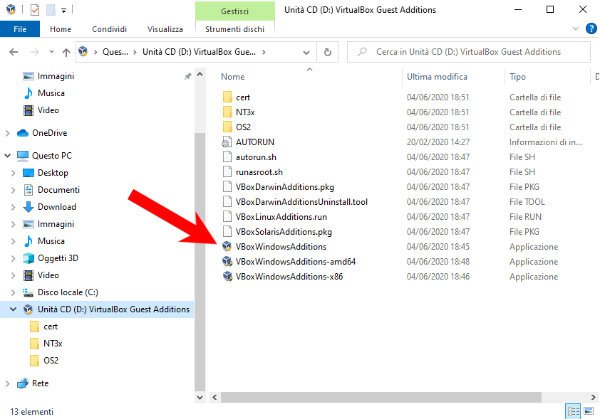Go back with the back arrow
Image resolution: width=600 pixels, height=419 pixels.
[x=14, y=52]
